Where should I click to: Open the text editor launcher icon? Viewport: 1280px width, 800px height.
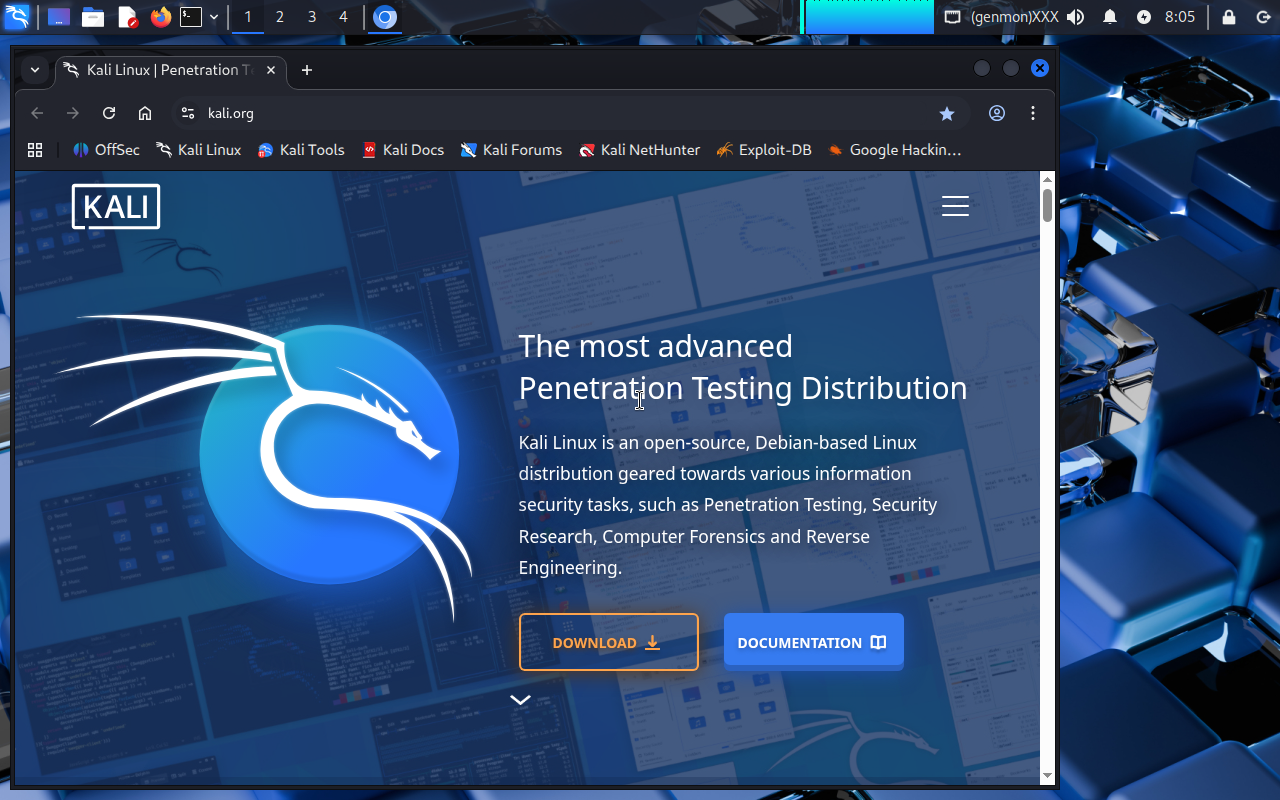(127, 17)
